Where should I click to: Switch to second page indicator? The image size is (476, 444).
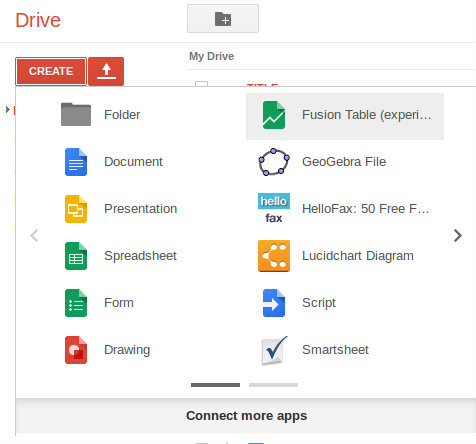point(273,385)
